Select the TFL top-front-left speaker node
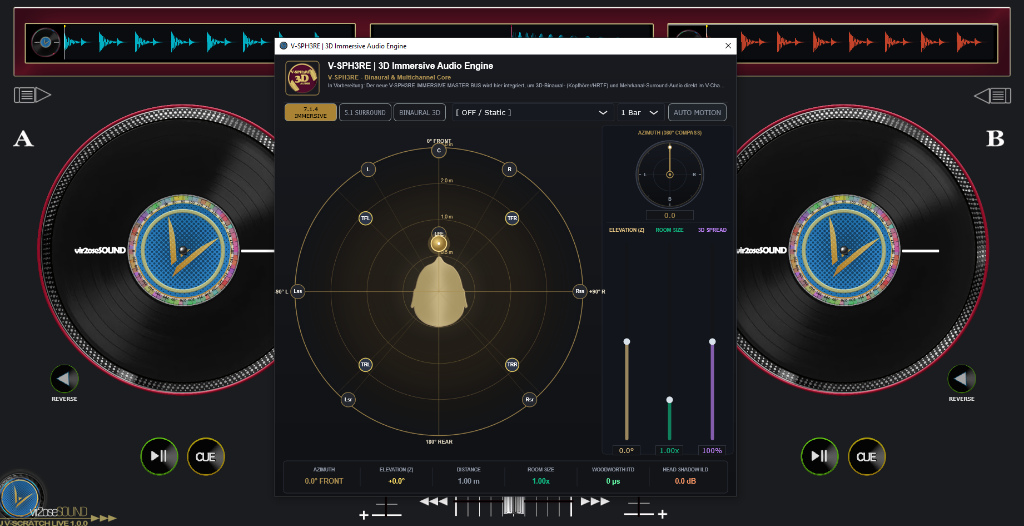Viewport: 1024px width, 526px height. [x=366, y=218]
